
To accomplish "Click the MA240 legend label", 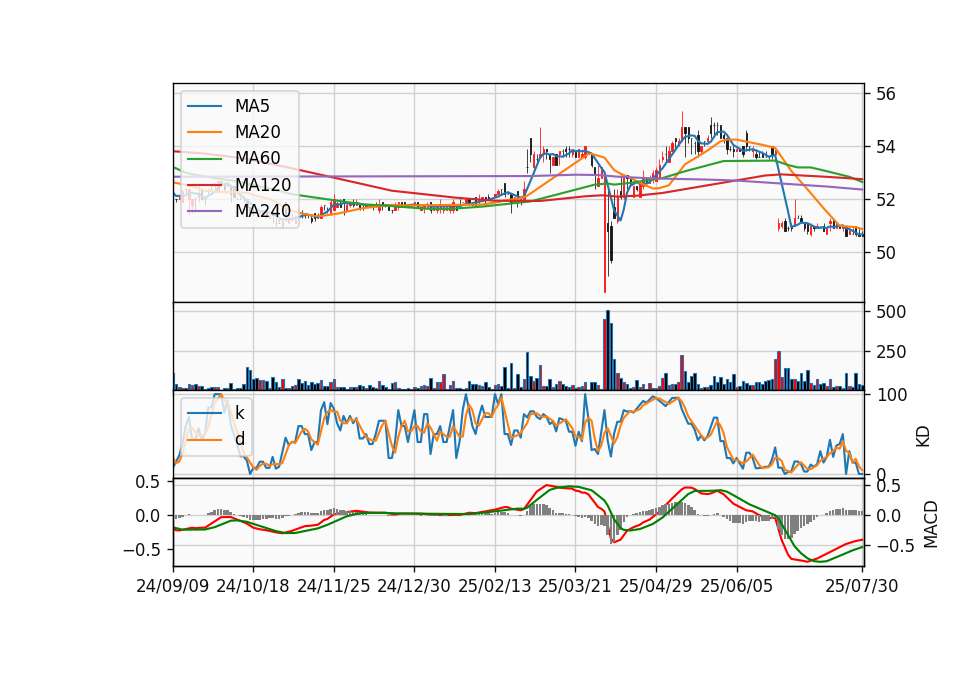I will [263, 211].
